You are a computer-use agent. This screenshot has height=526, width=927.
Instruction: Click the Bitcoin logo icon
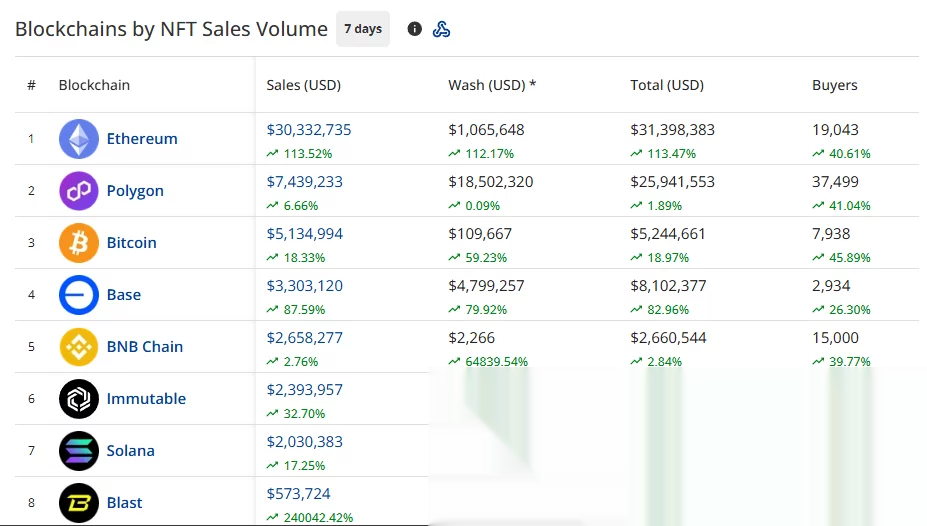click(79, 243)
